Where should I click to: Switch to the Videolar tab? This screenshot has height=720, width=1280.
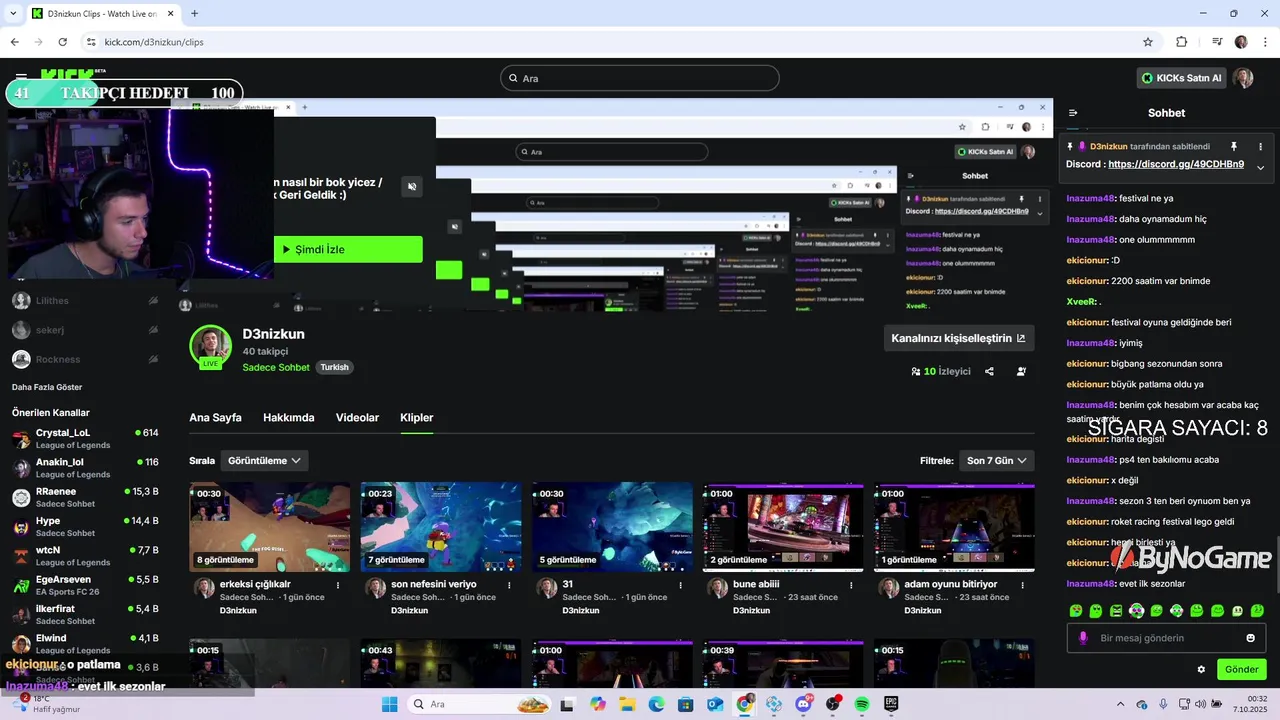tap(357, 418)
